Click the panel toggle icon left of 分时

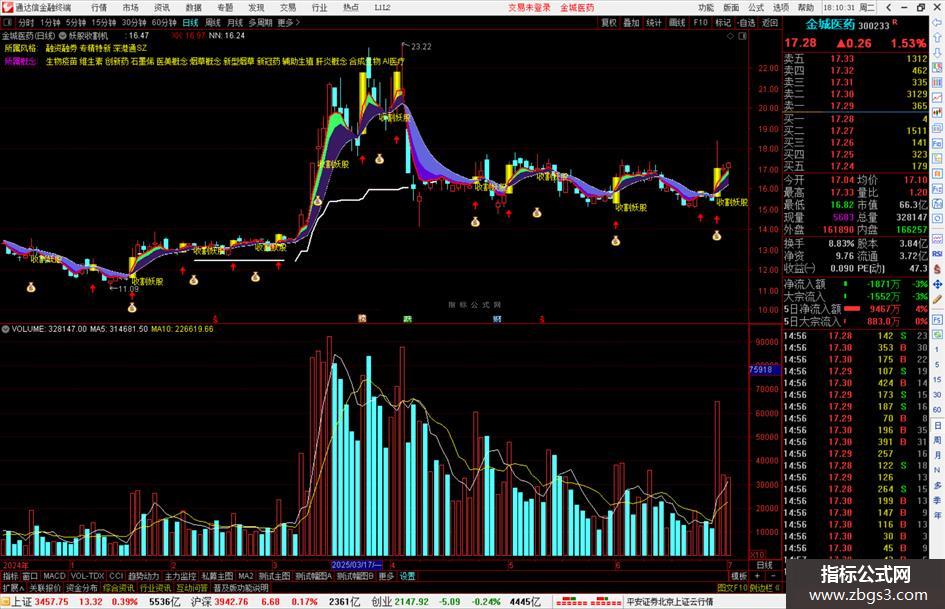[7, 23]
